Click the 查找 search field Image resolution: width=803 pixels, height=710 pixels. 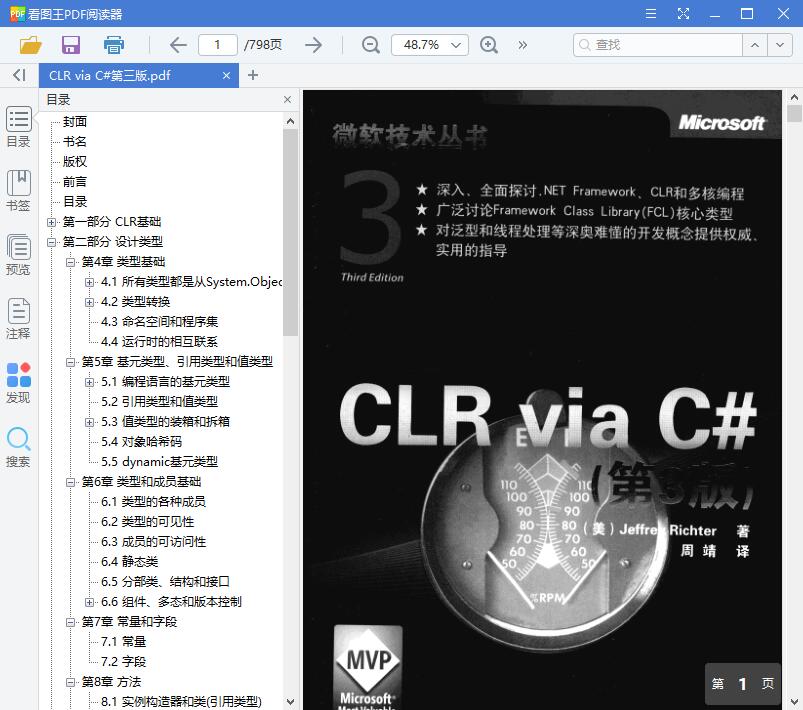pos(658,45)
